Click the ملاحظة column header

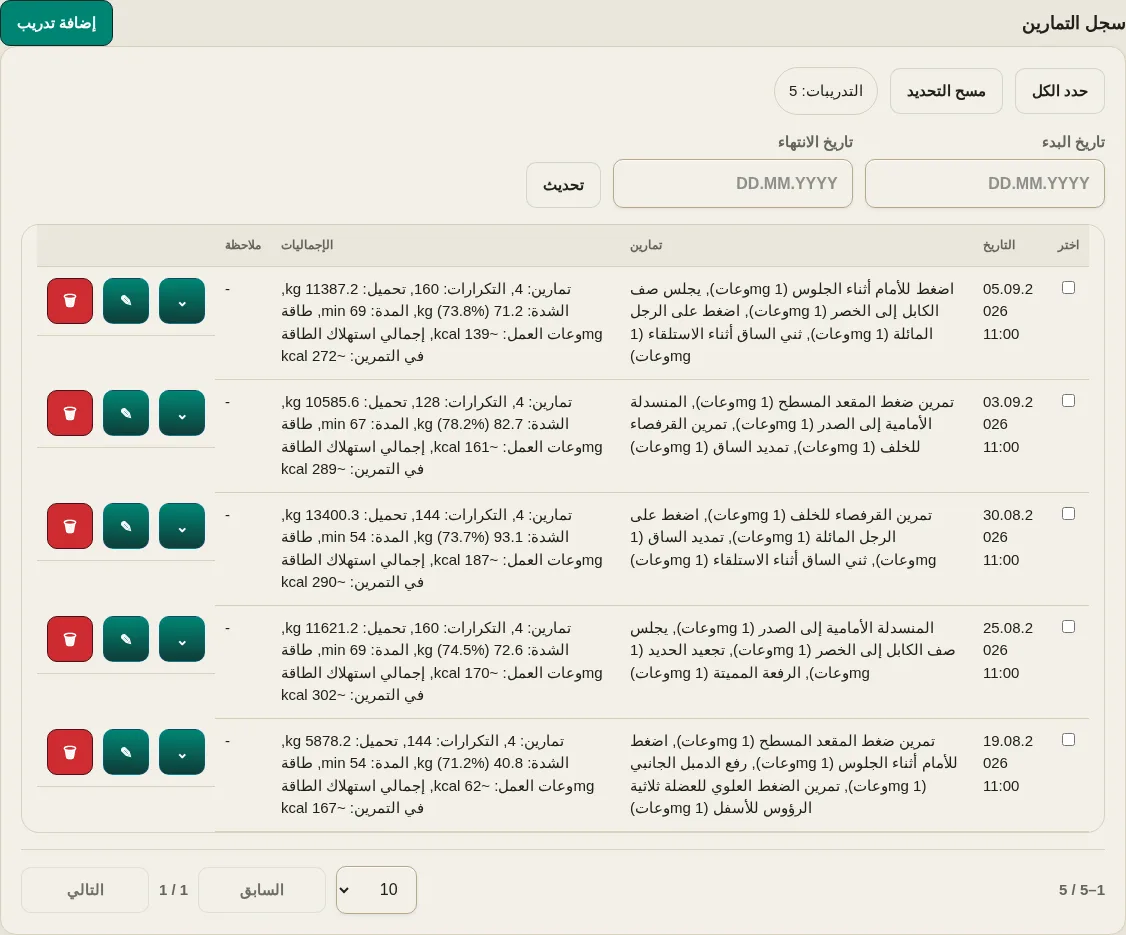pyautogui.click(x=243, y=245)
